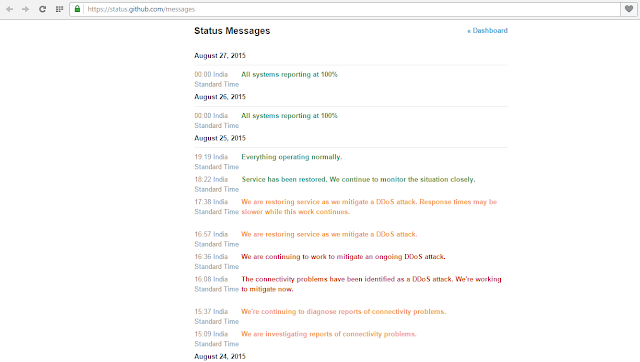The image size is (640, 362).
Task: Select the August 27, 2015 date heading
Action: (x=220, y=56)
